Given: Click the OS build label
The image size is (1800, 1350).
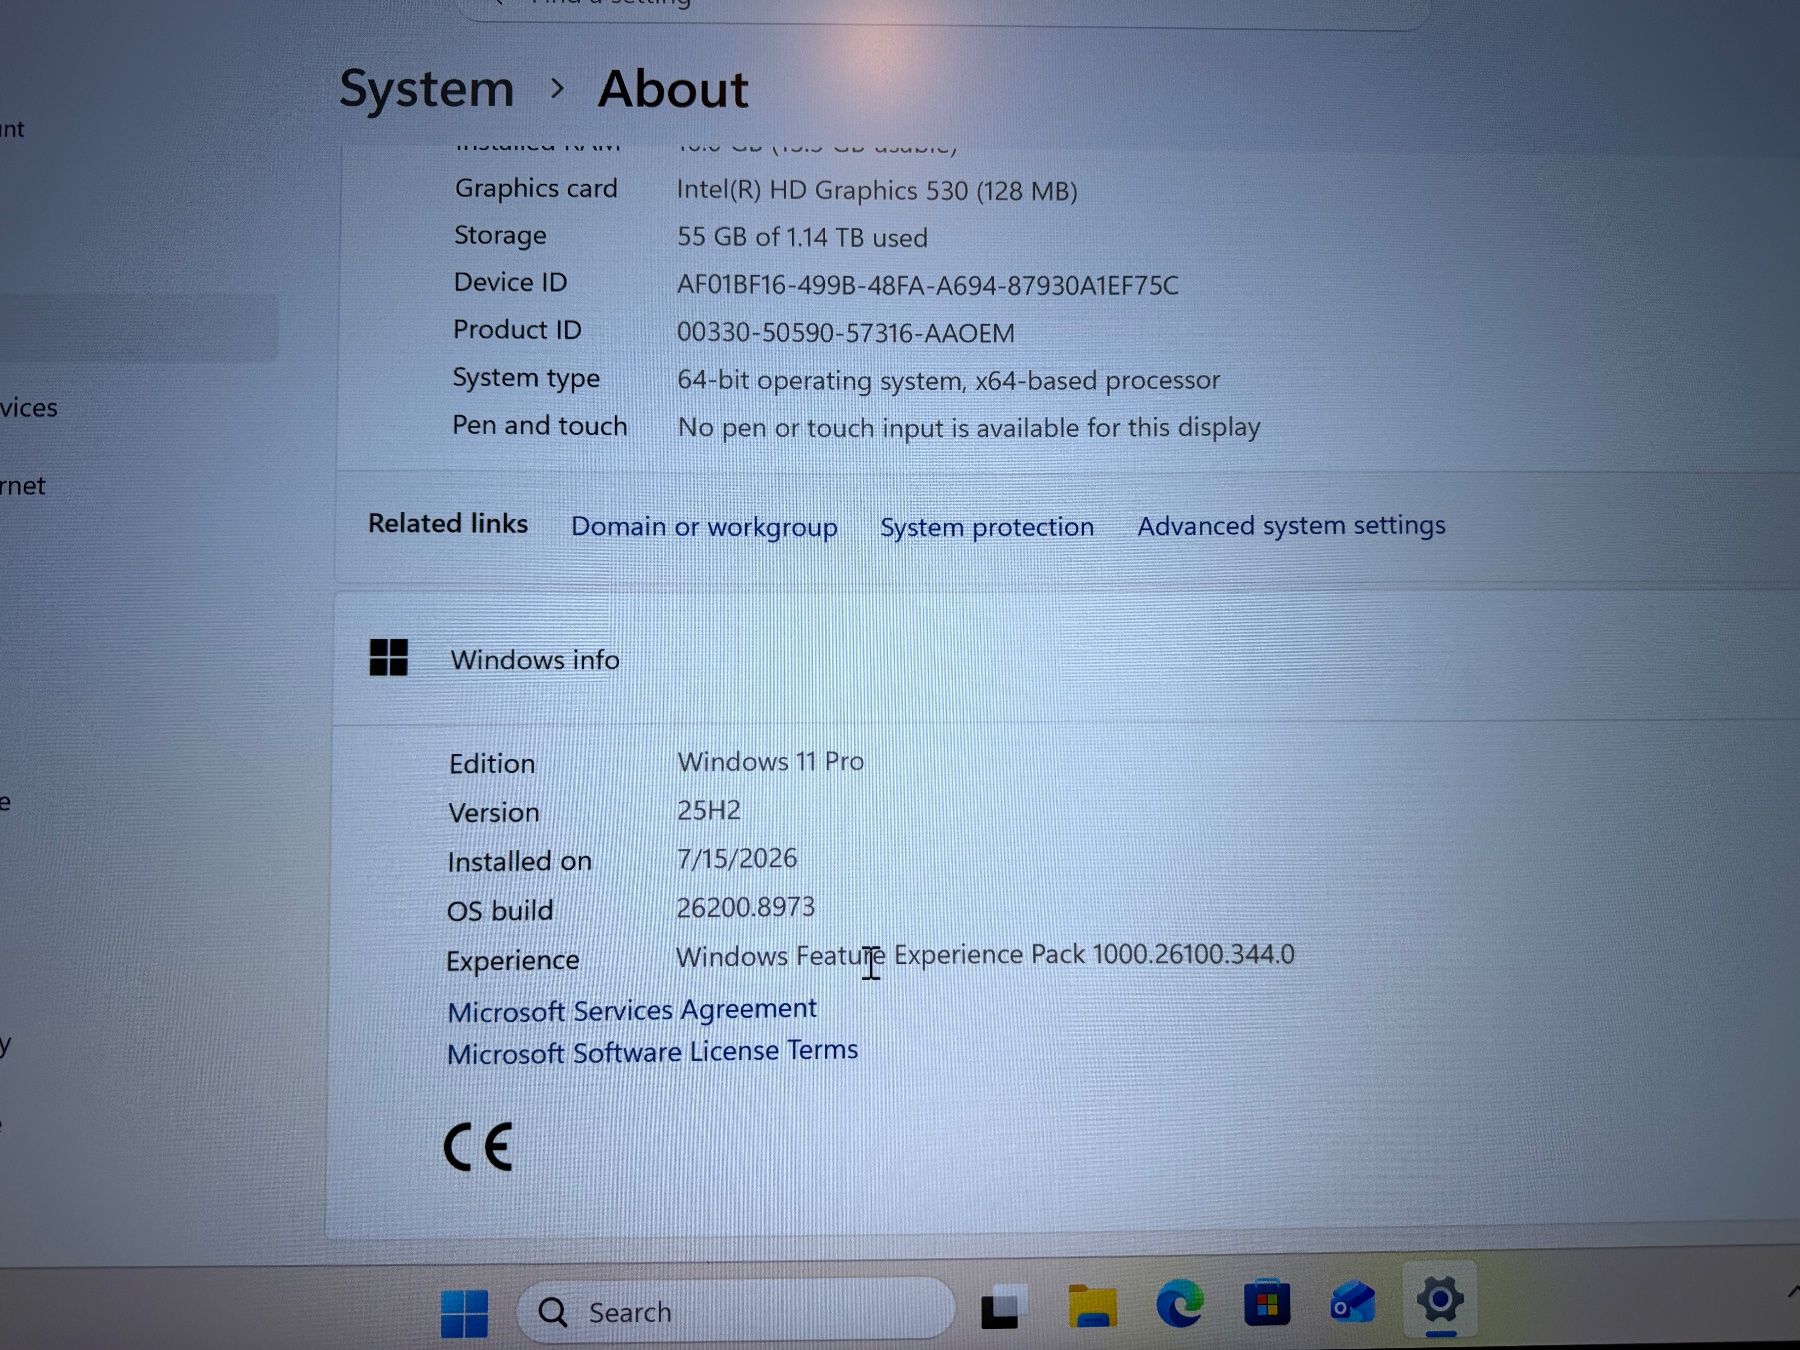Looking at the screenshot, I should click(x=500, y=911).
